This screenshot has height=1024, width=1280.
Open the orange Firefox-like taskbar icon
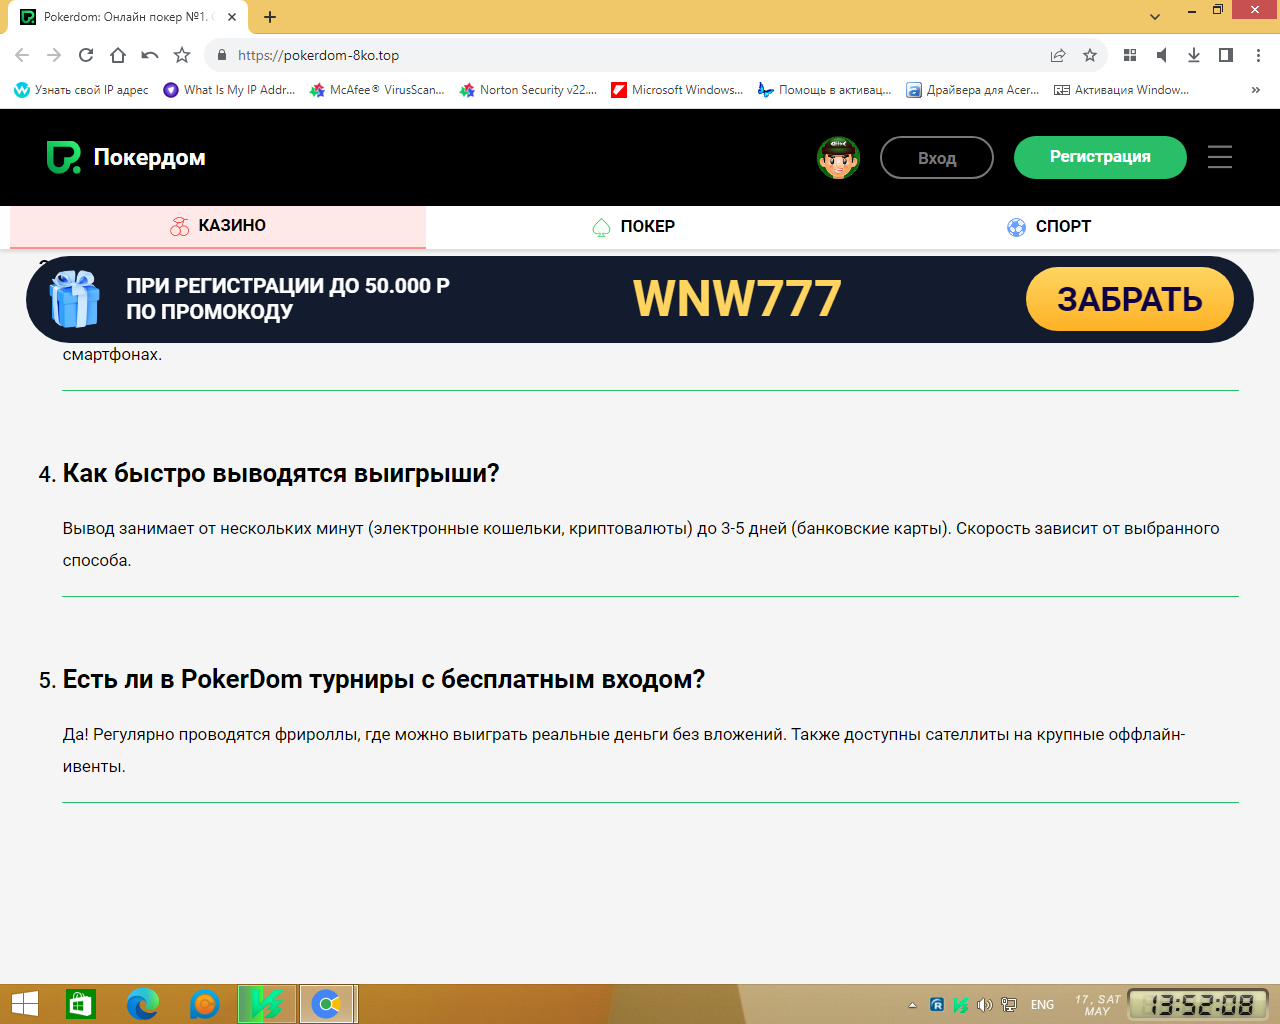[205, 1004]
